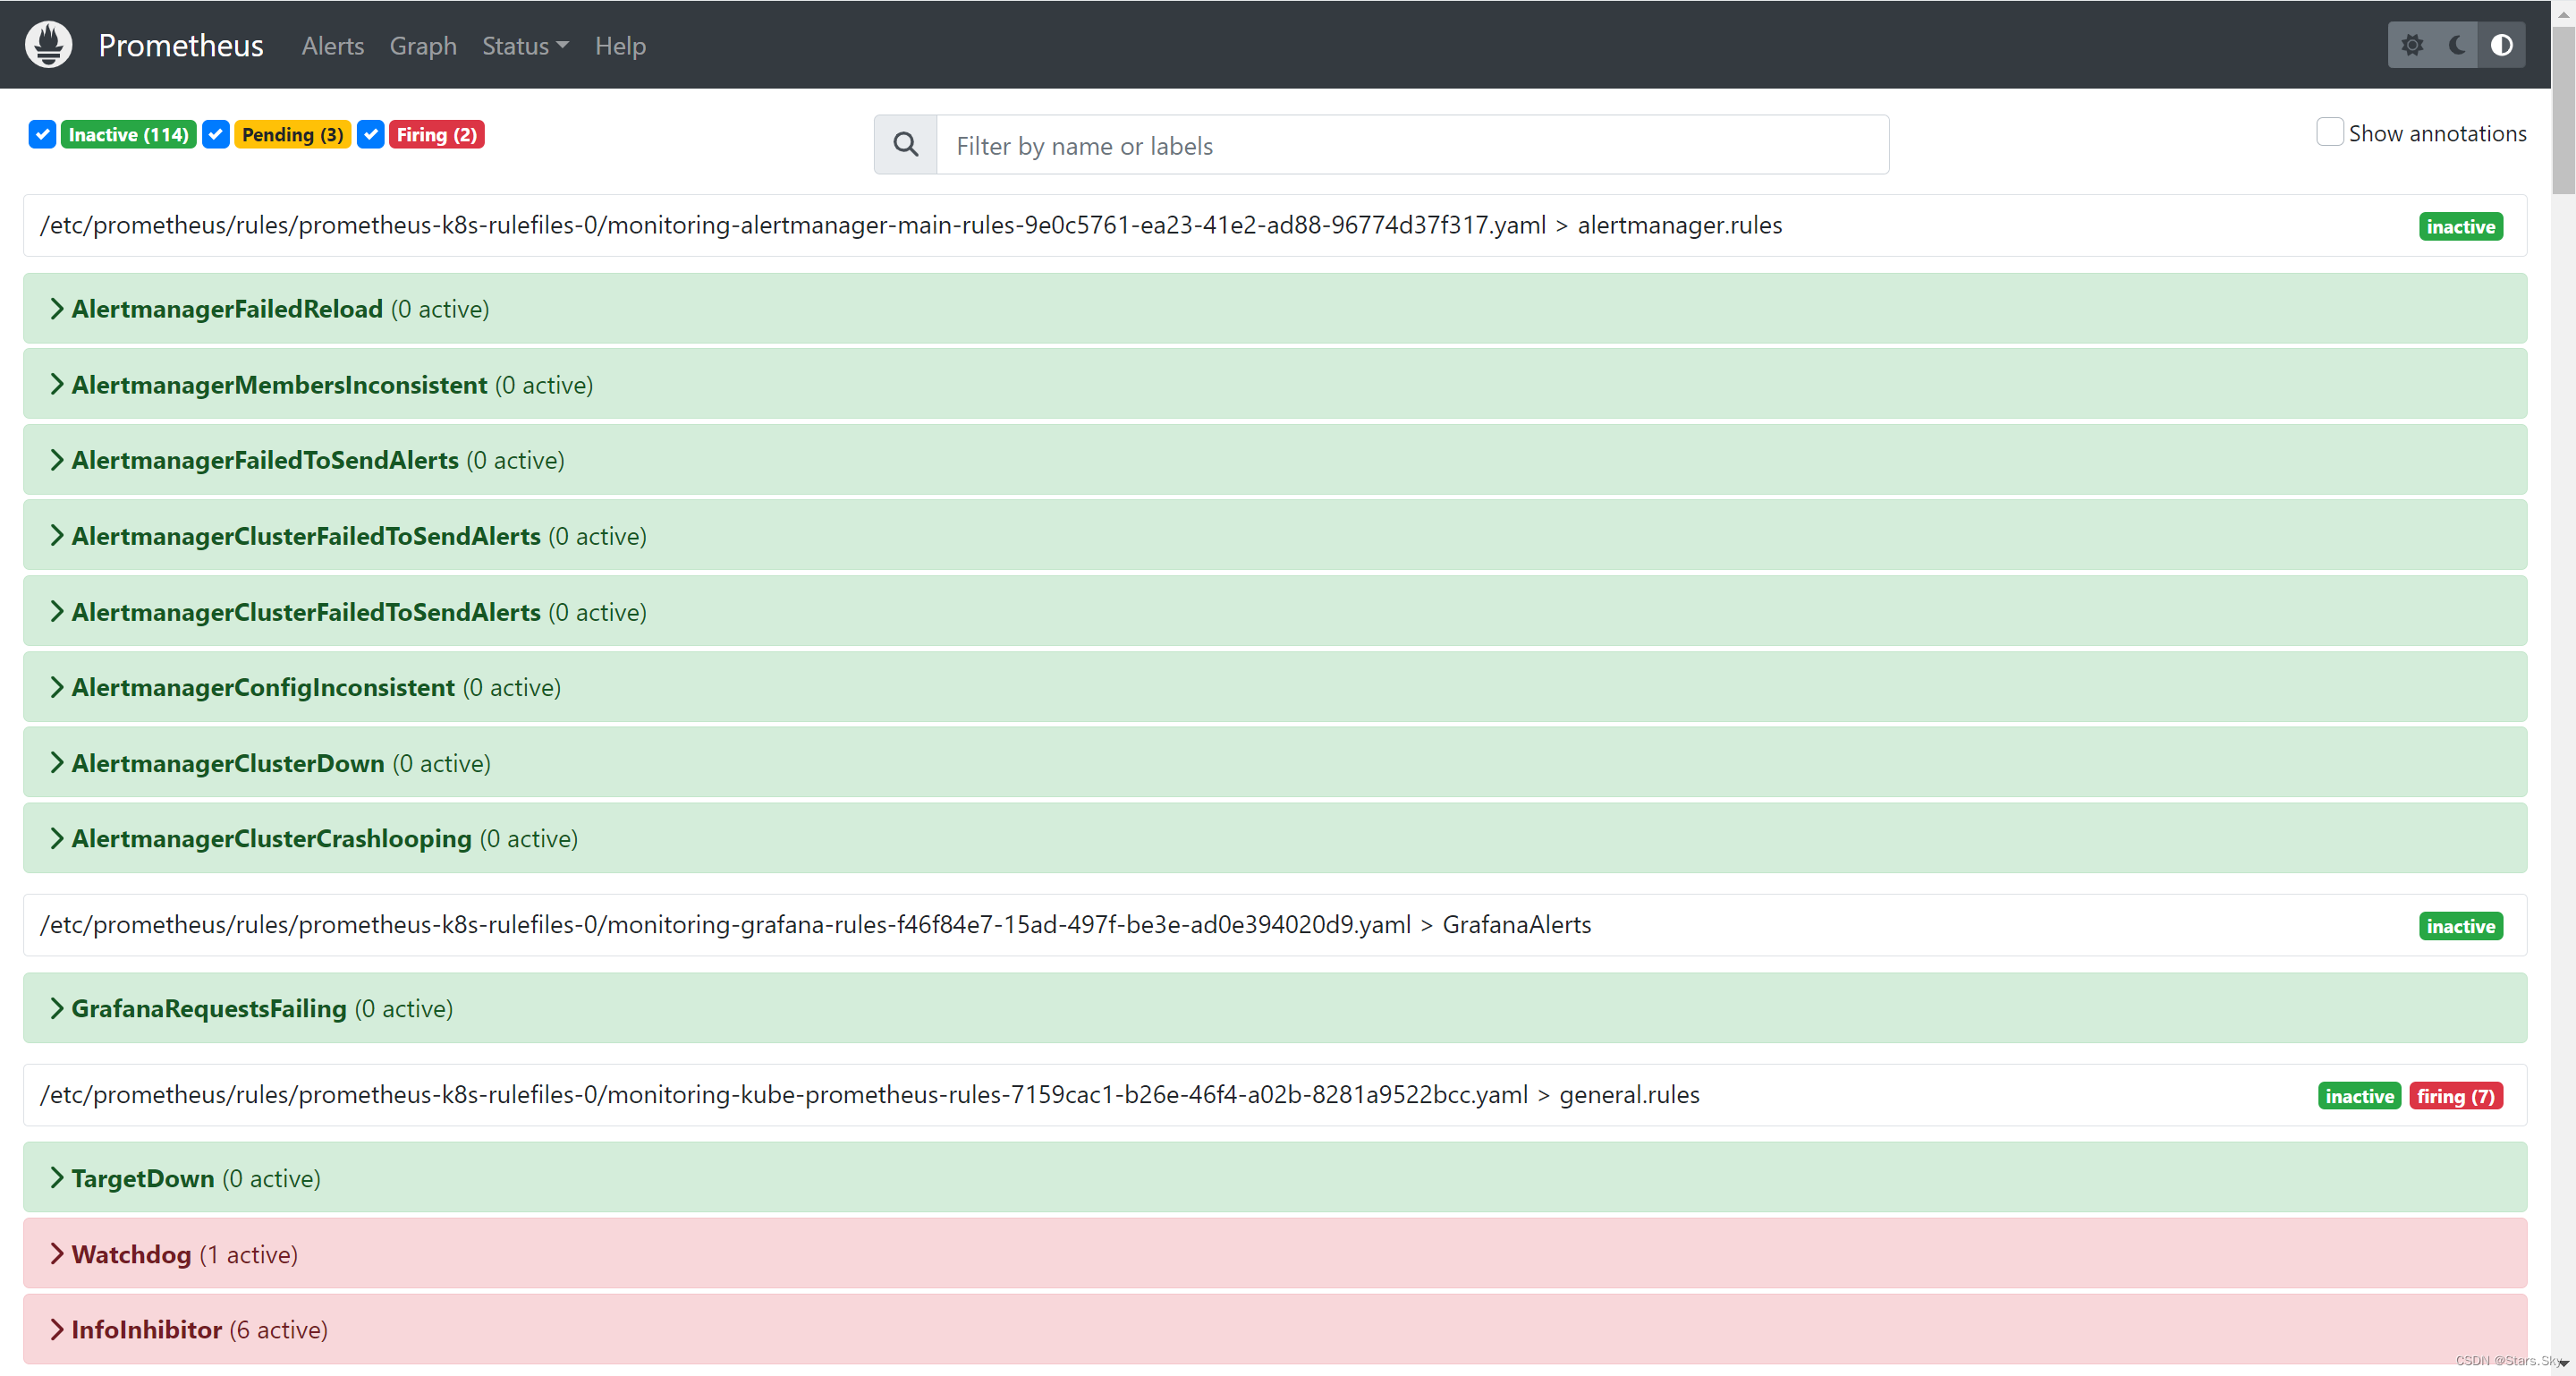The width and height of the screenshot is (2576, 1376).
Task: Click inactive badge on alertmanager.rules header
Action: pos(2460,226)
